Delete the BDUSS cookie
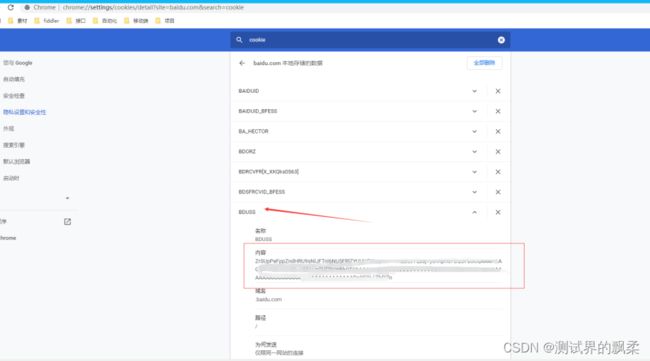 point(498,212)
